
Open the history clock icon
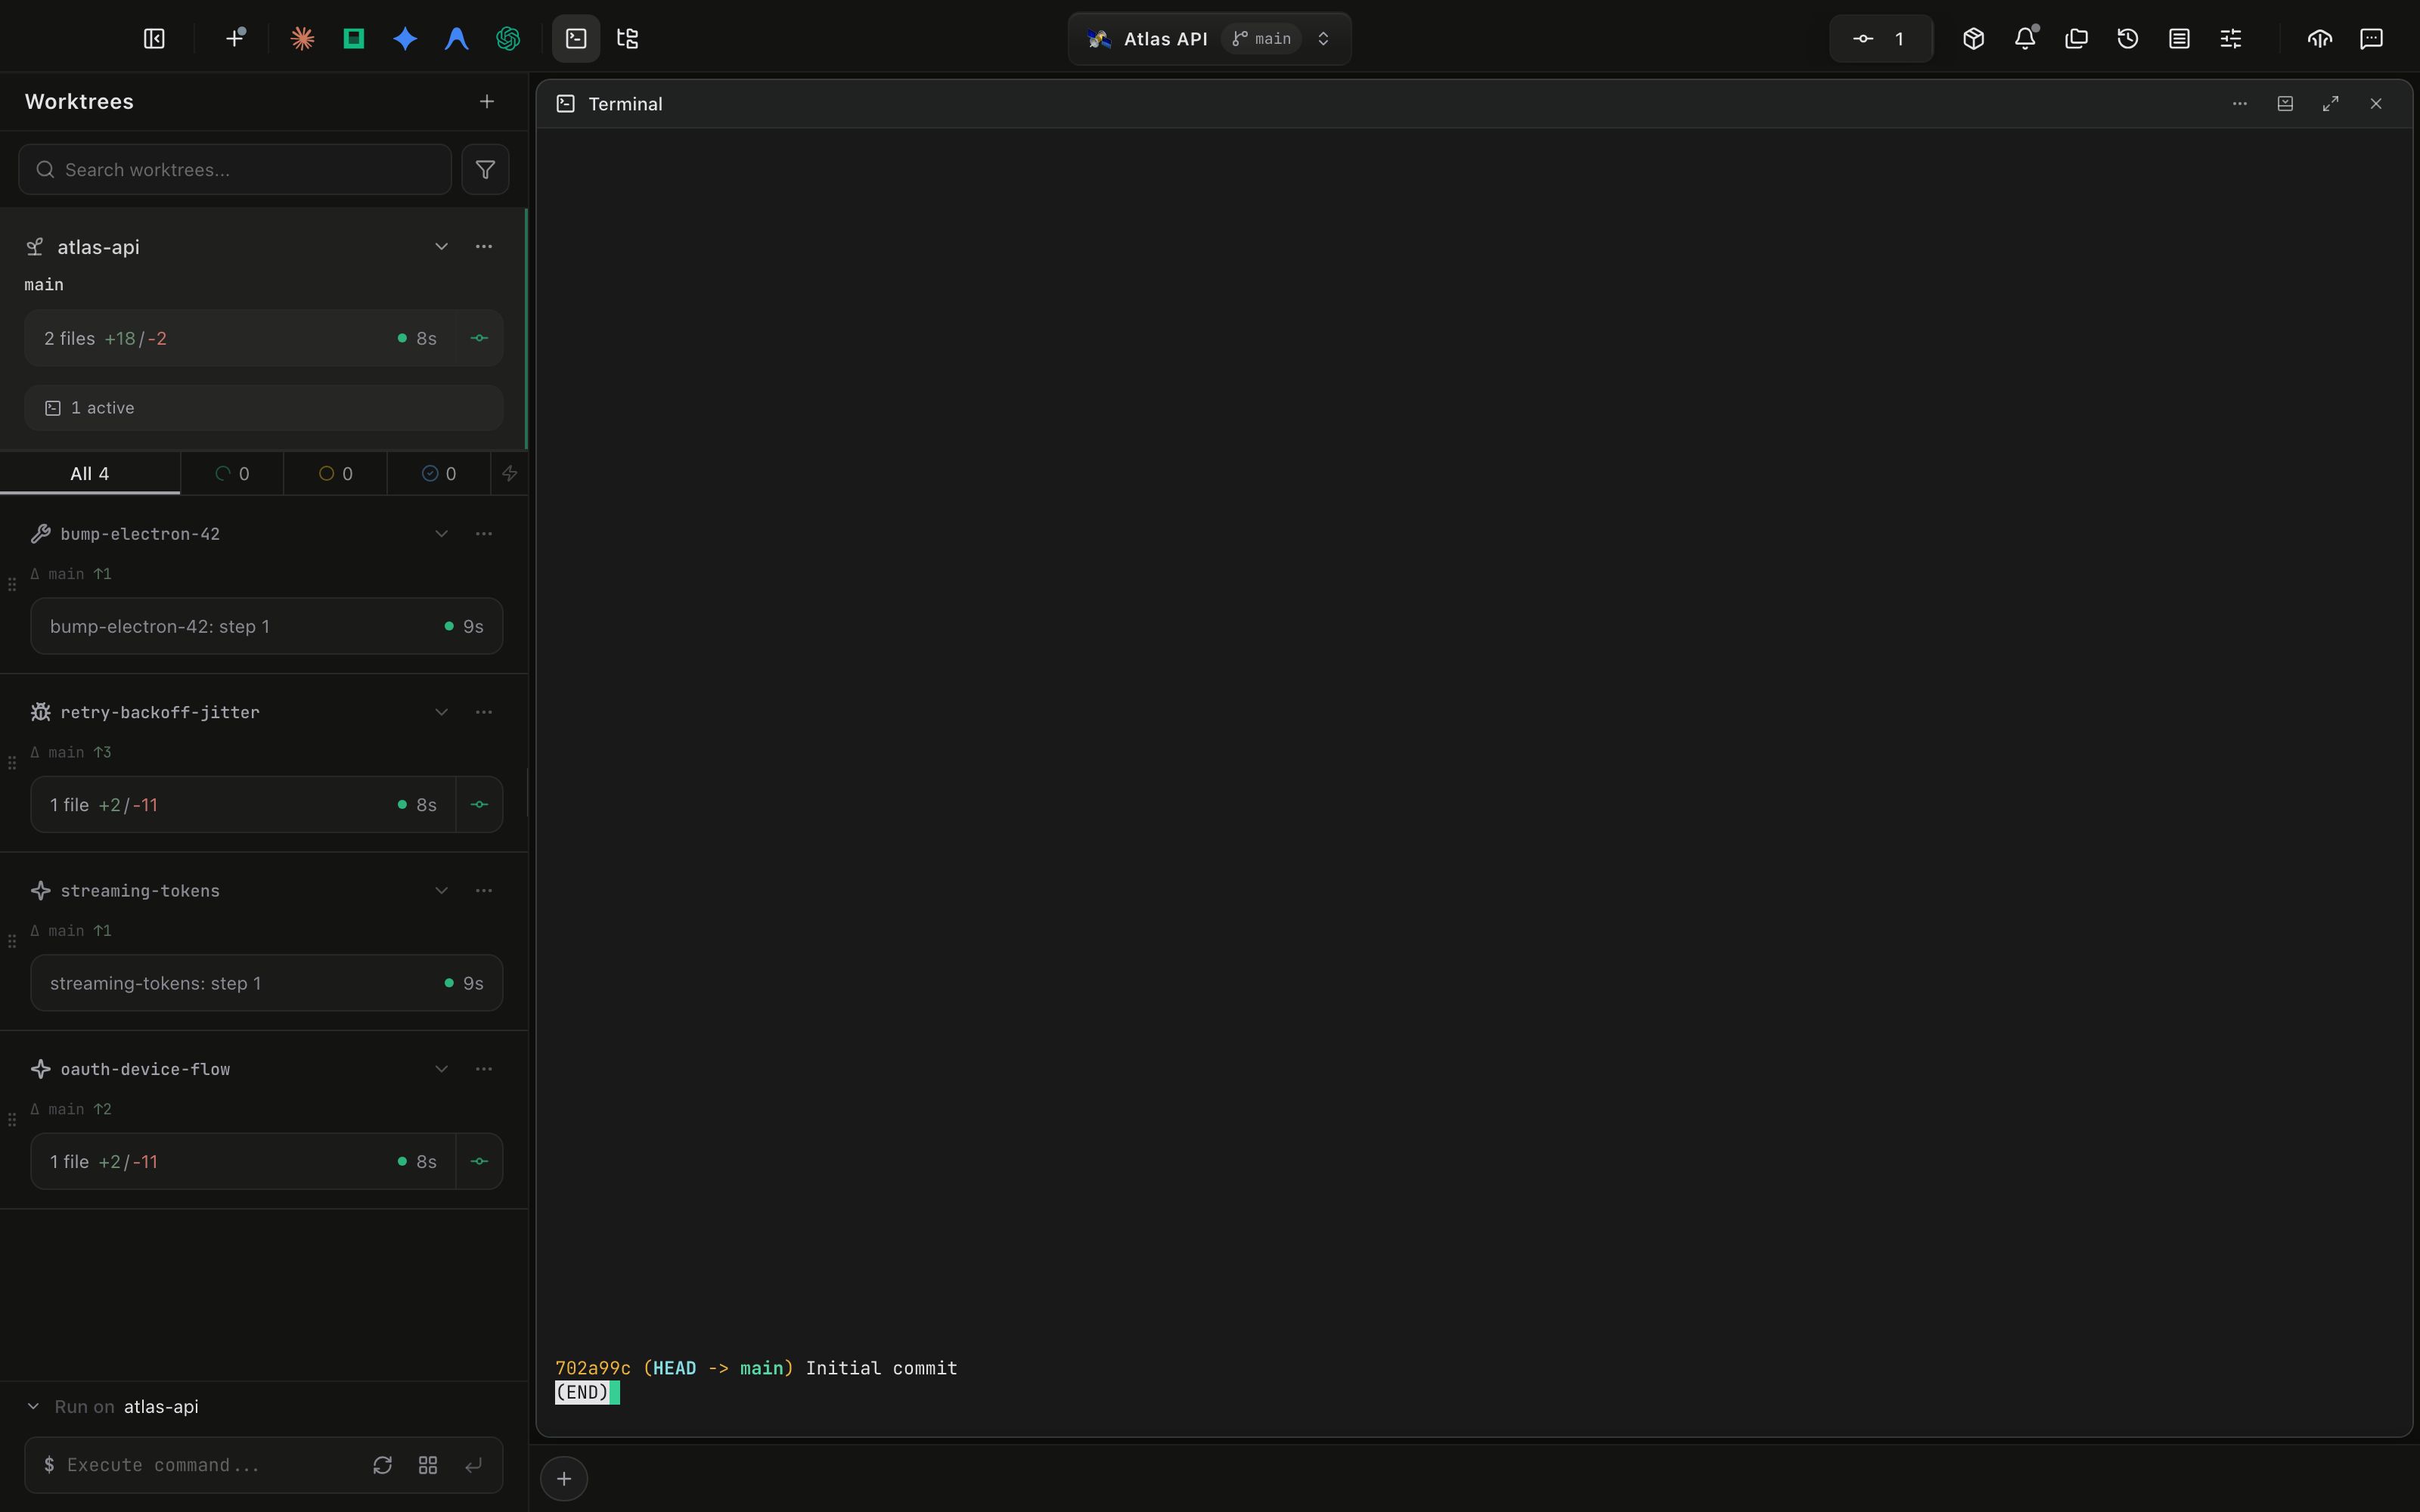point(2128,39)
